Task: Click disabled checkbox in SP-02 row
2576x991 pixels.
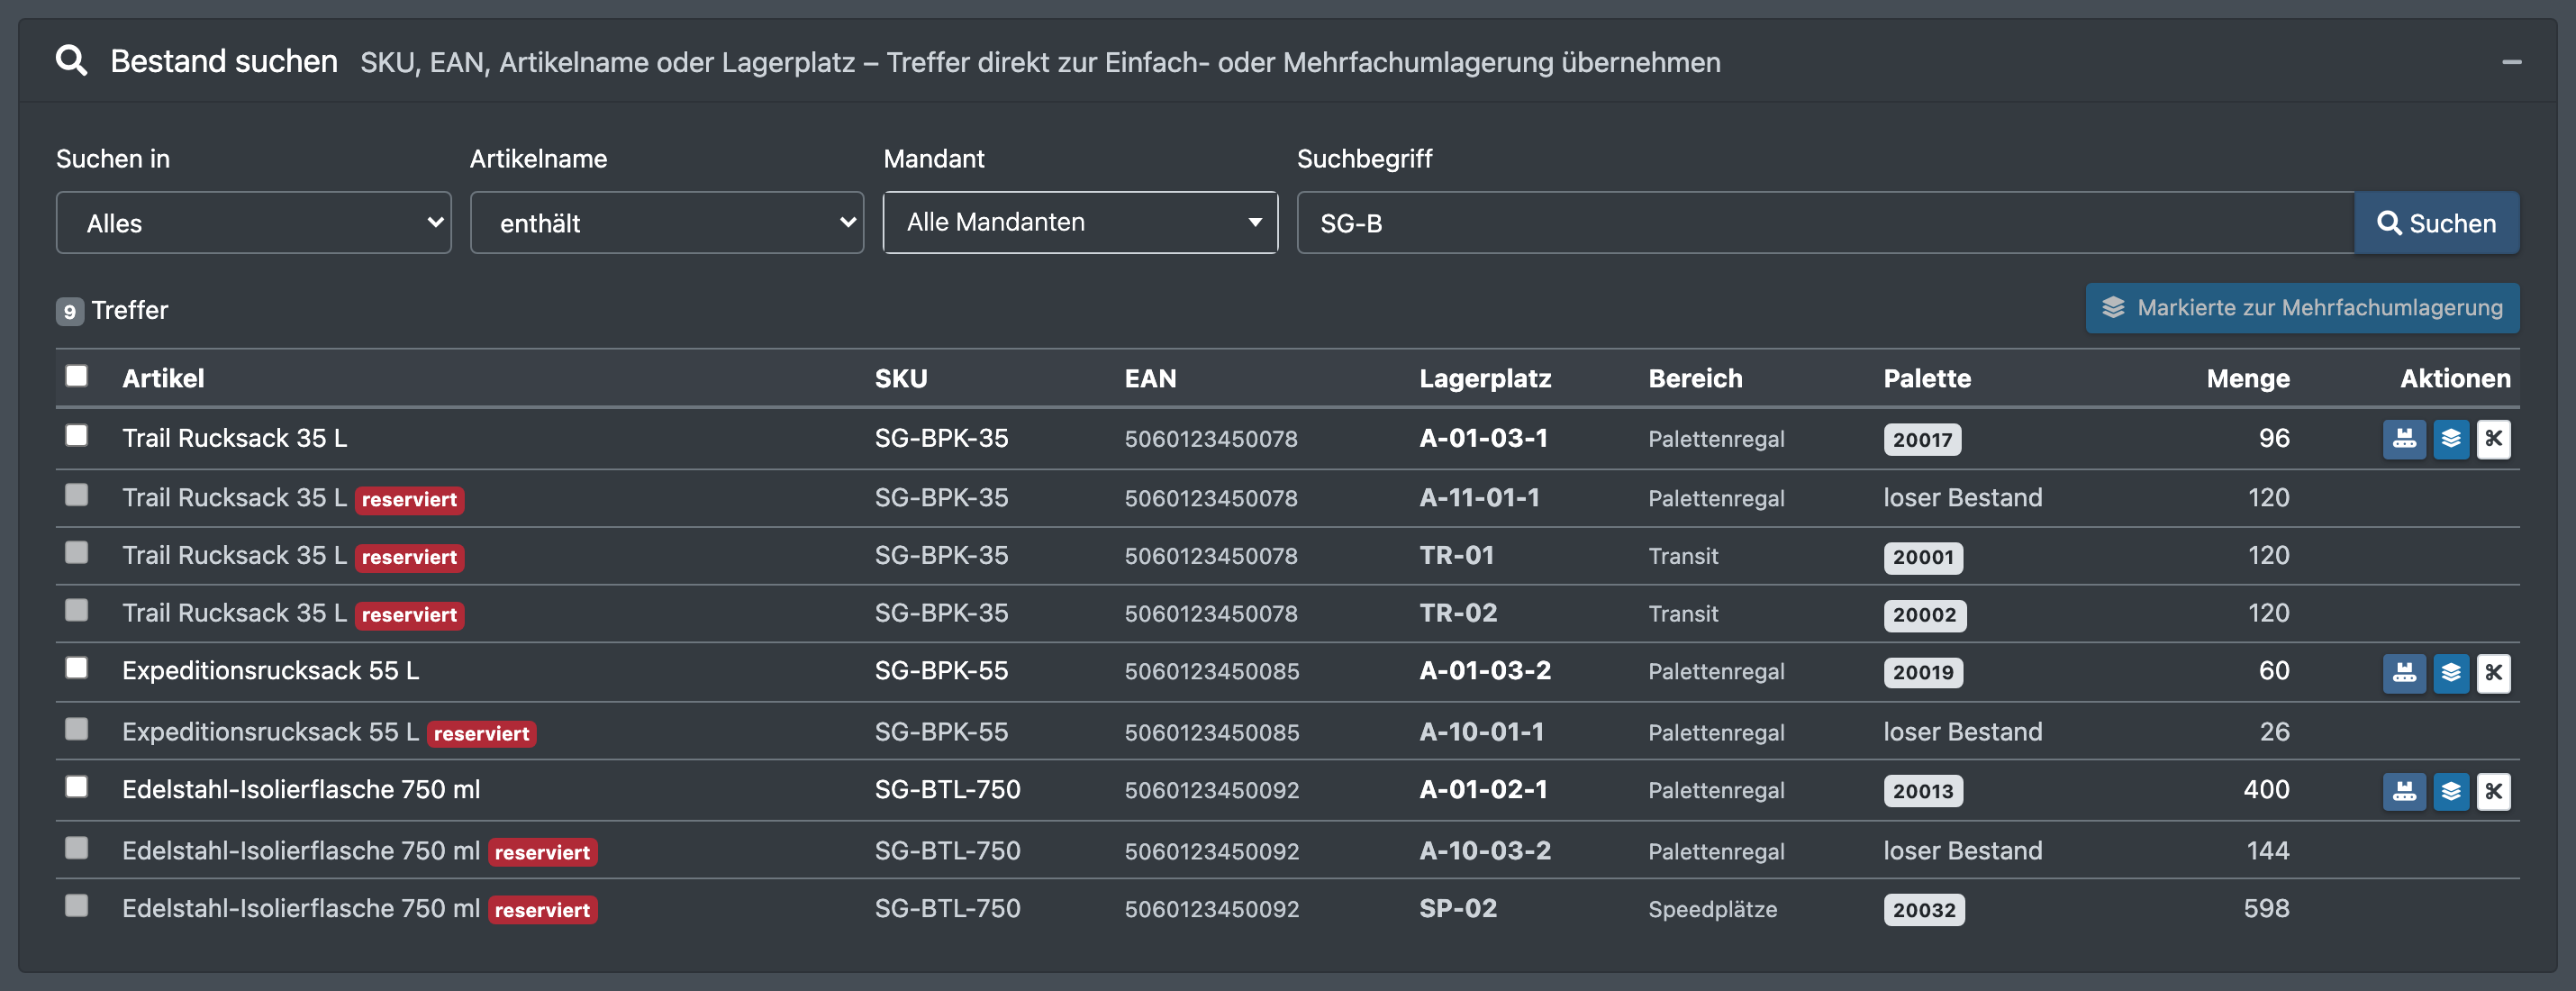Action: coord(76,906)
